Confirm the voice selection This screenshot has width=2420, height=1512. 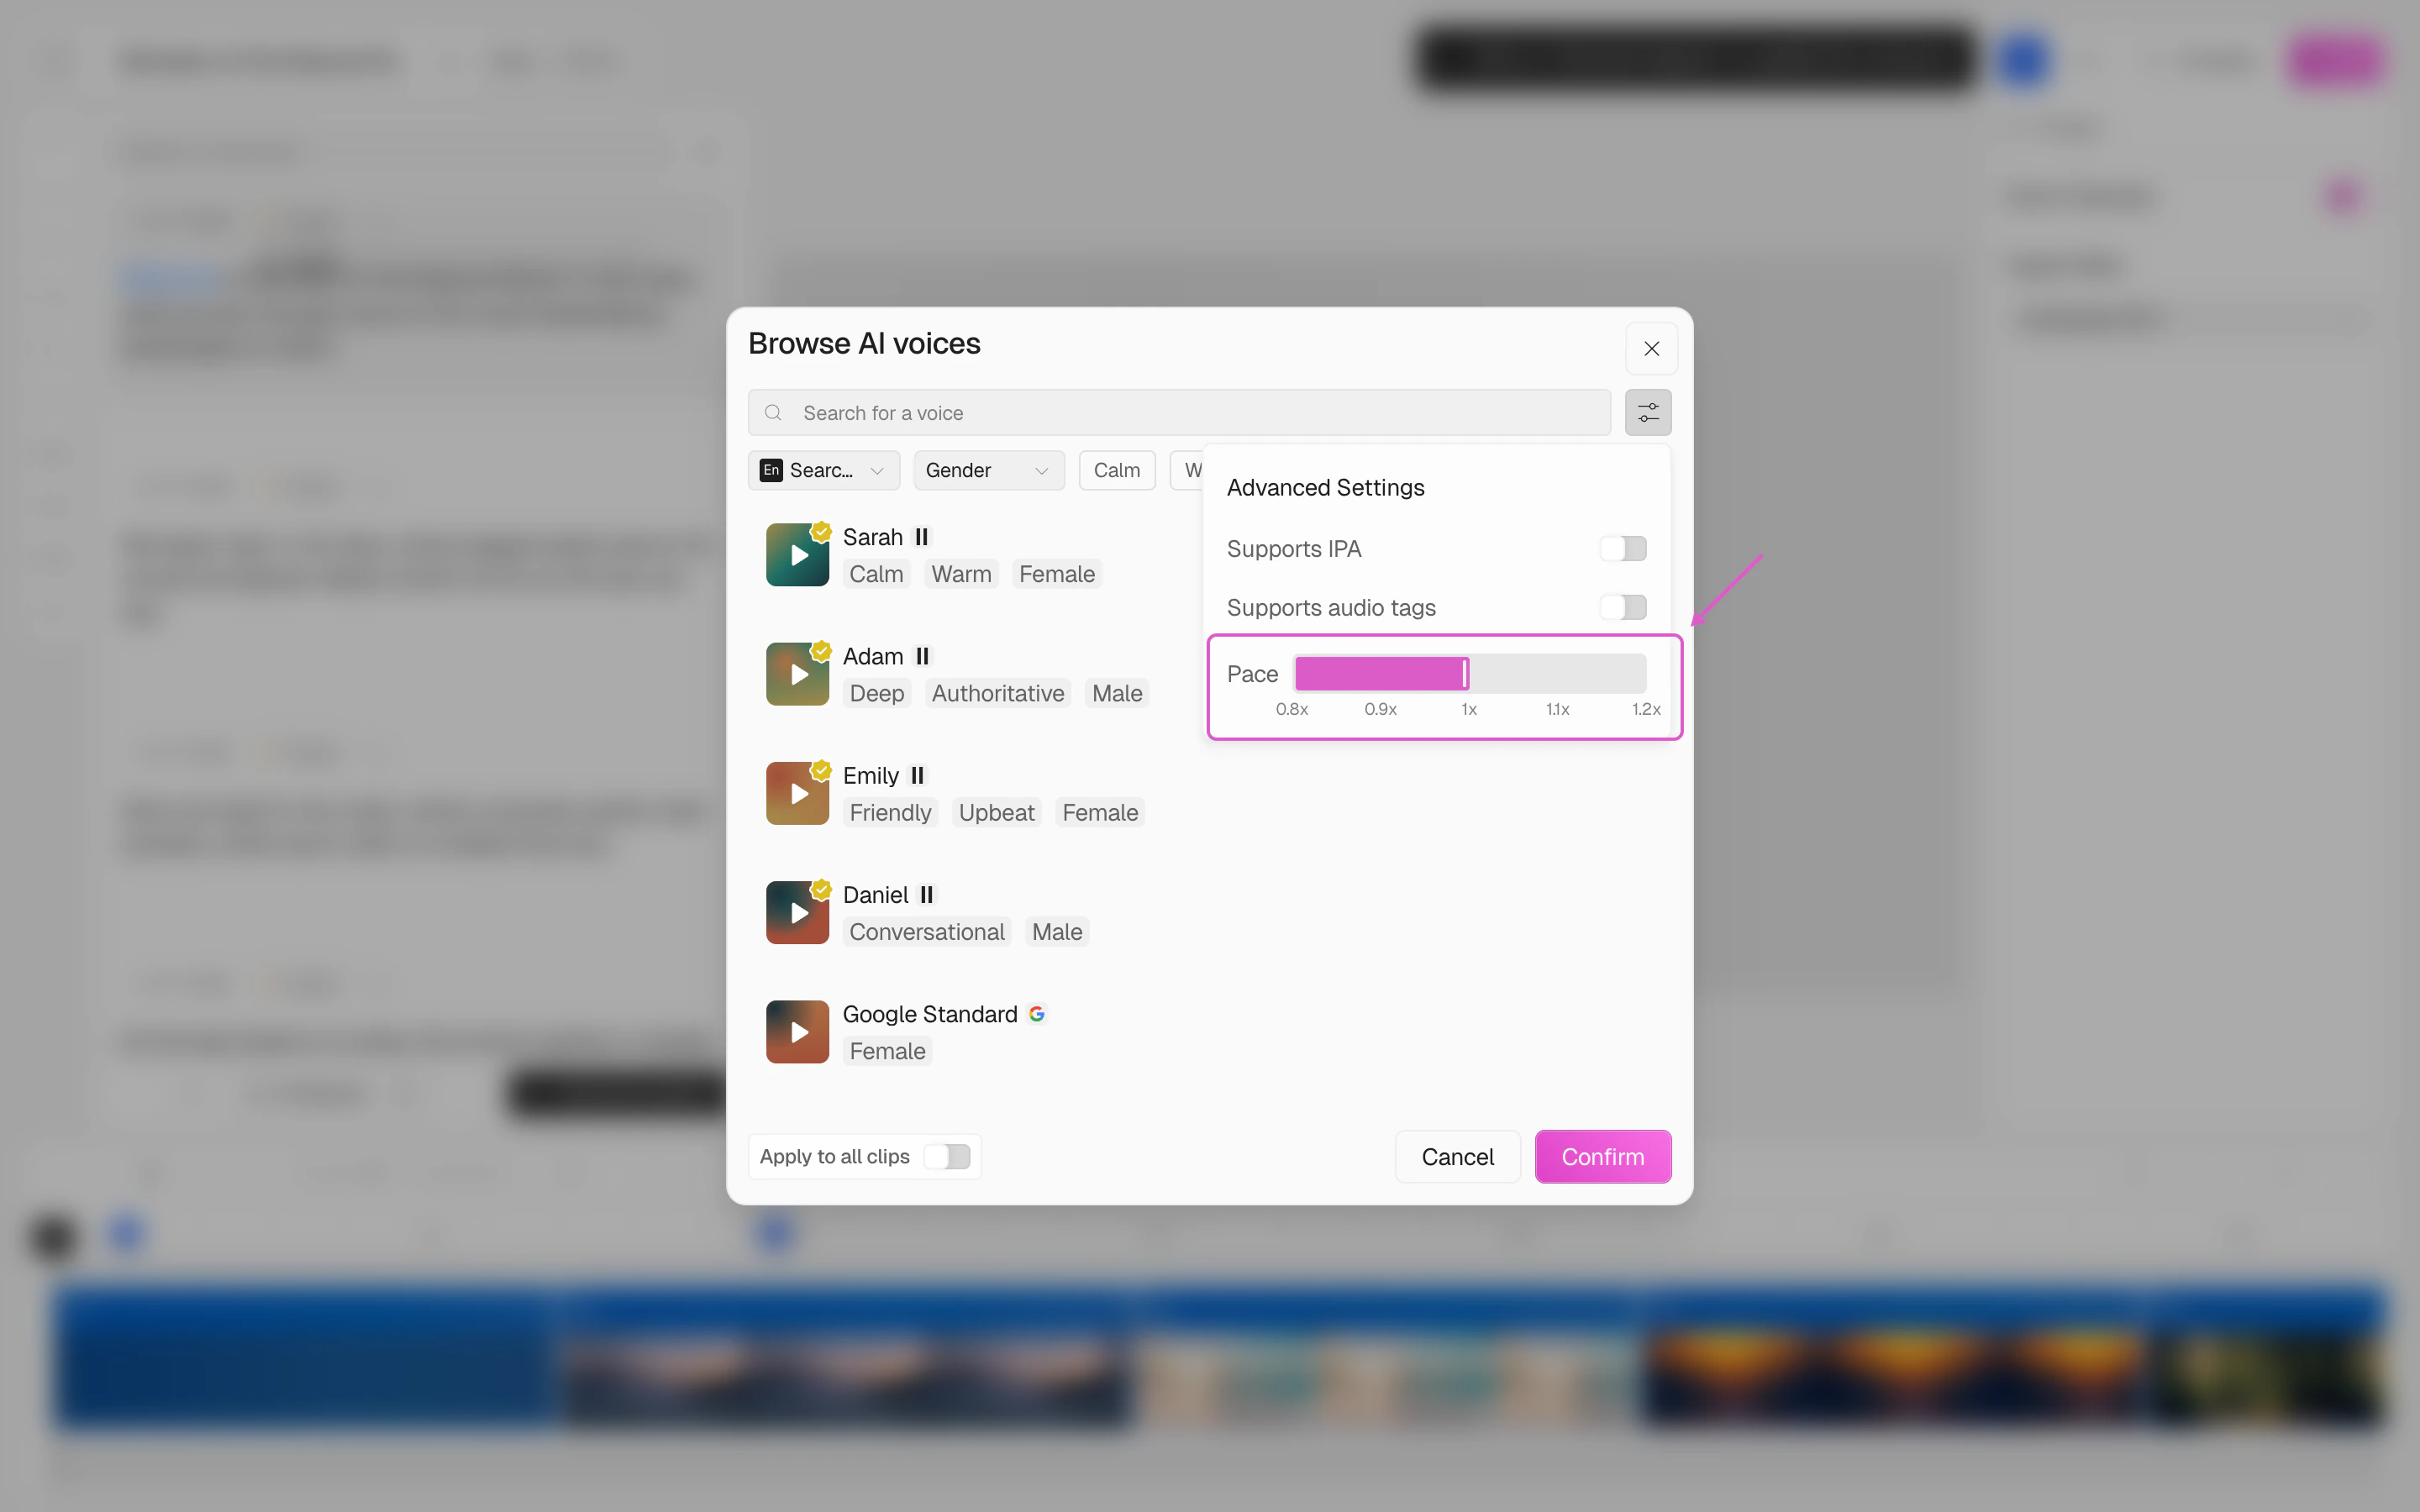pos(1603,1156)
